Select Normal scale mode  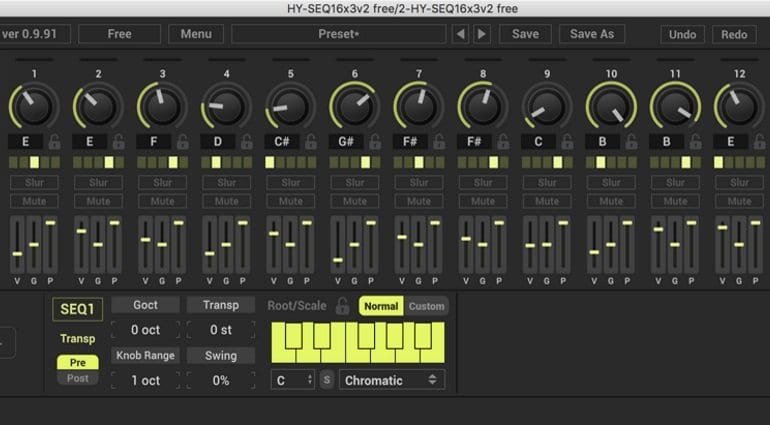click(381, 306)
